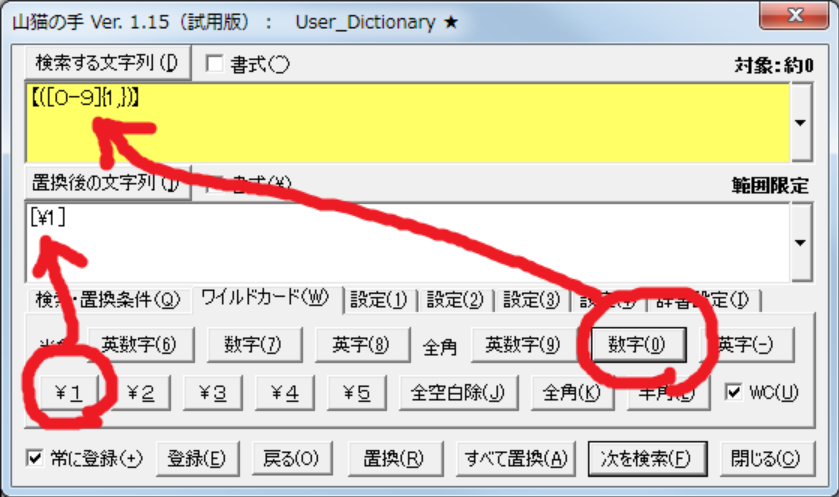Enable 書式 checkbox for search string
This screenshot has width=839, height=497.
point(214,64)
